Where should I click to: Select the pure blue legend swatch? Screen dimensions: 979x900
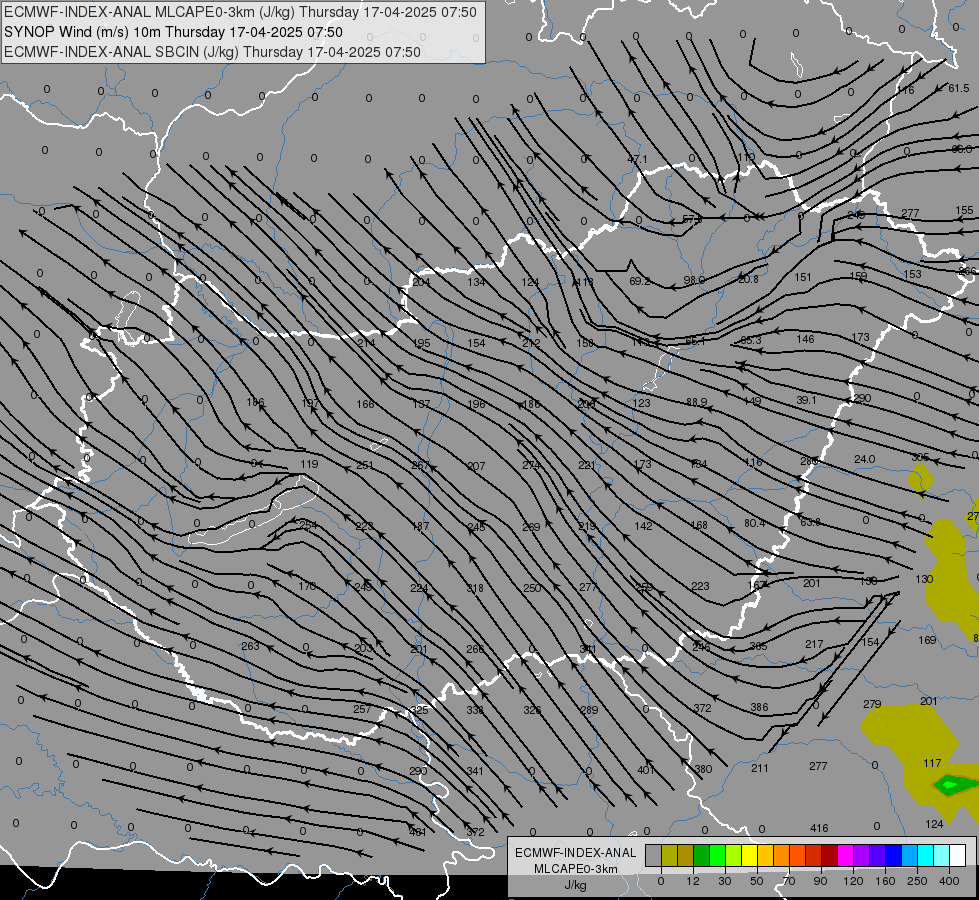(893, 855)
